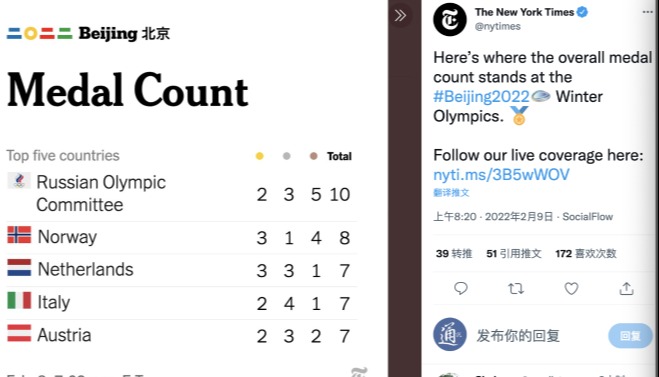Share the tweet via the share icon
Image resolution: width=659 pixels, height=377 pixels.
click(x=626, y=288)
